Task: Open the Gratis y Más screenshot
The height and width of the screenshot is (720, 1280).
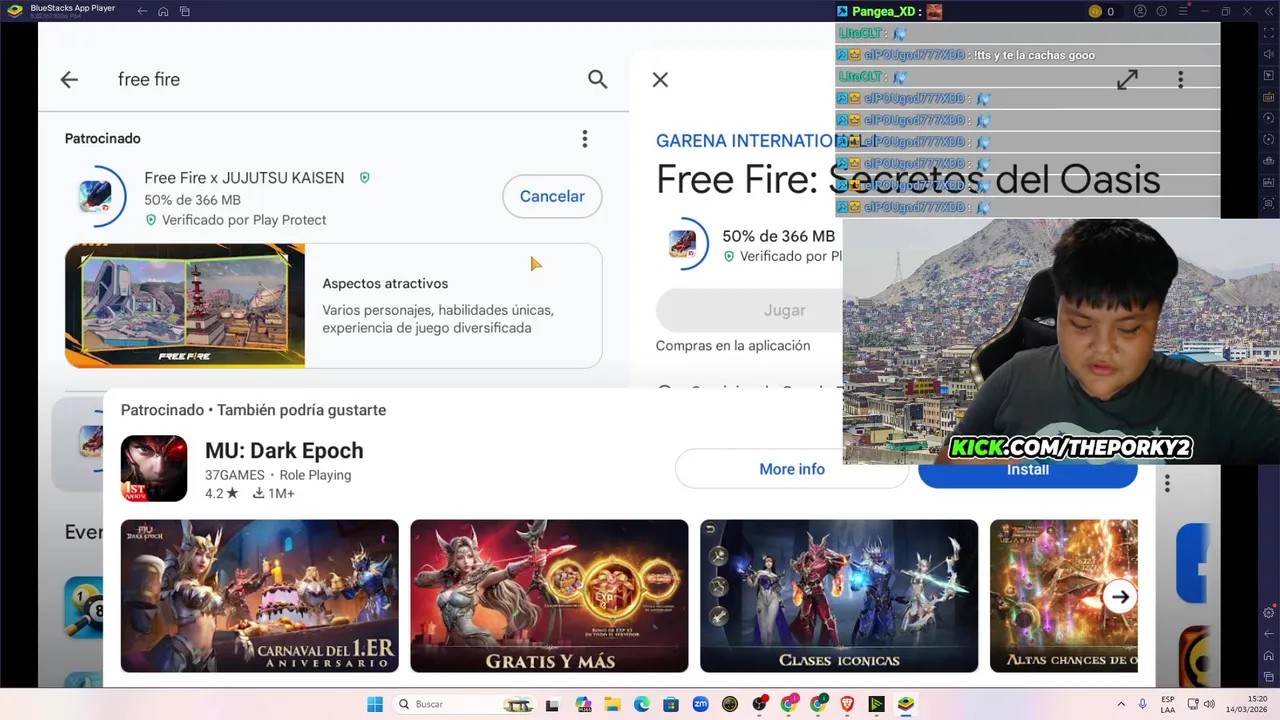Action: [x=549, y=596]
